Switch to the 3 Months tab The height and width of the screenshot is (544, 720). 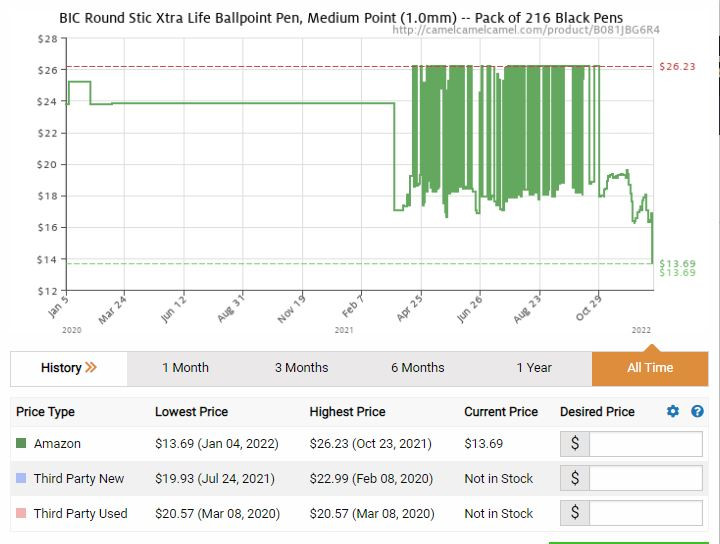pyautogui.click(x=302, y=368)
